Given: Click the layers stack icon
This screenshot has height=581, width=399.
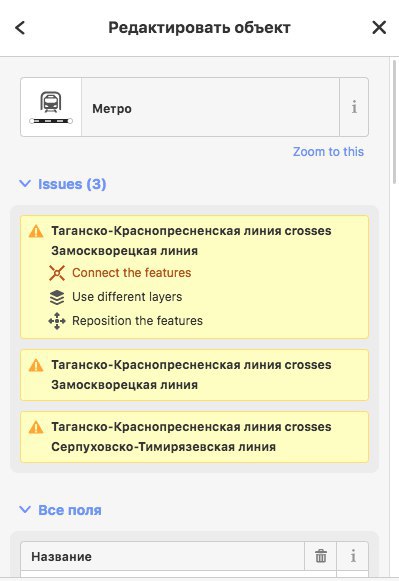Looking at the screenshot, I should pos(57,297).
